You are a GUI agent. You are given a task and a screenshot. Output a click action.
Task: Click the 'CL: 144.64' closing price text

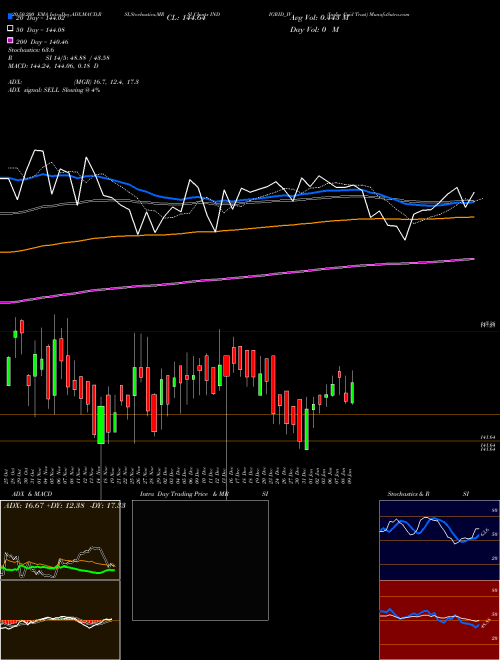pos(186,18)
